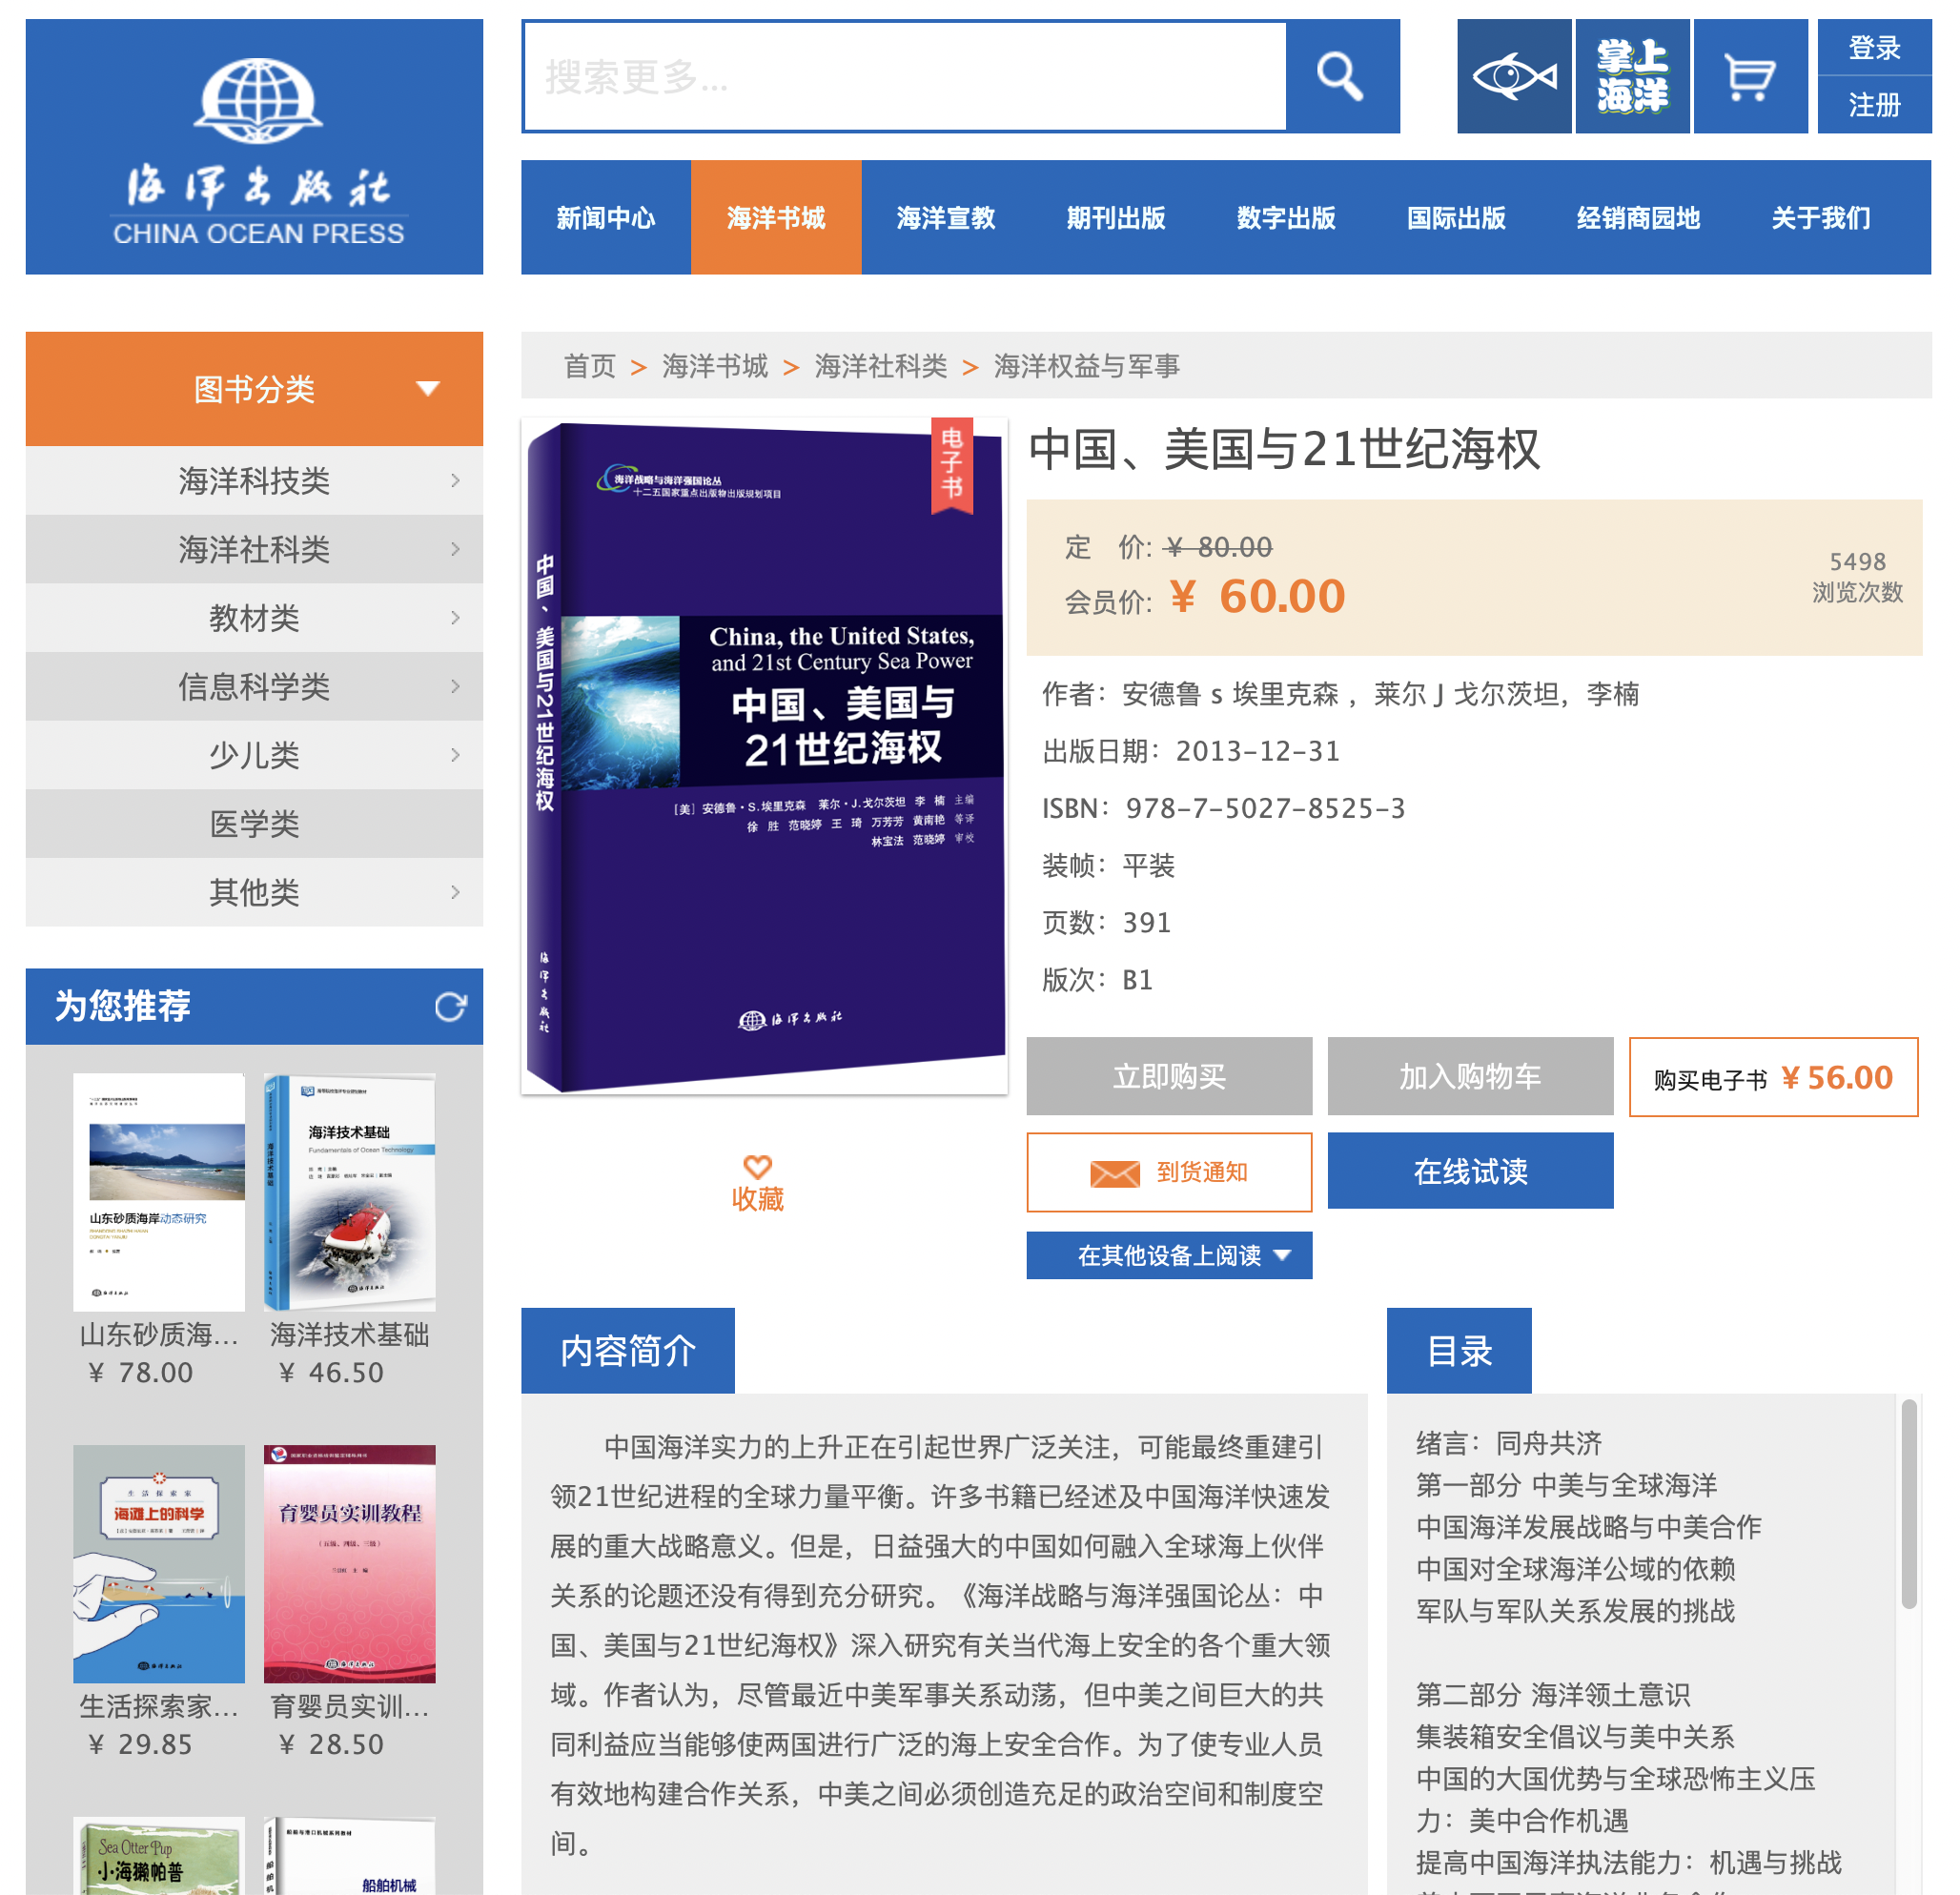Click the 海洋技术基础 title link
The width and height of the screenshot is (1960, 1895).
click(349, 1334)
